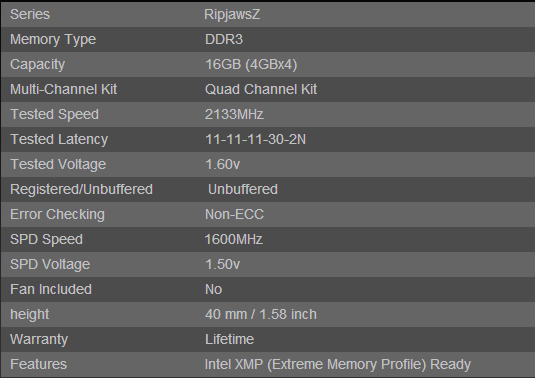
Task: Click the SPD Speed 1600MHz value
Action: tap(233, 239)
